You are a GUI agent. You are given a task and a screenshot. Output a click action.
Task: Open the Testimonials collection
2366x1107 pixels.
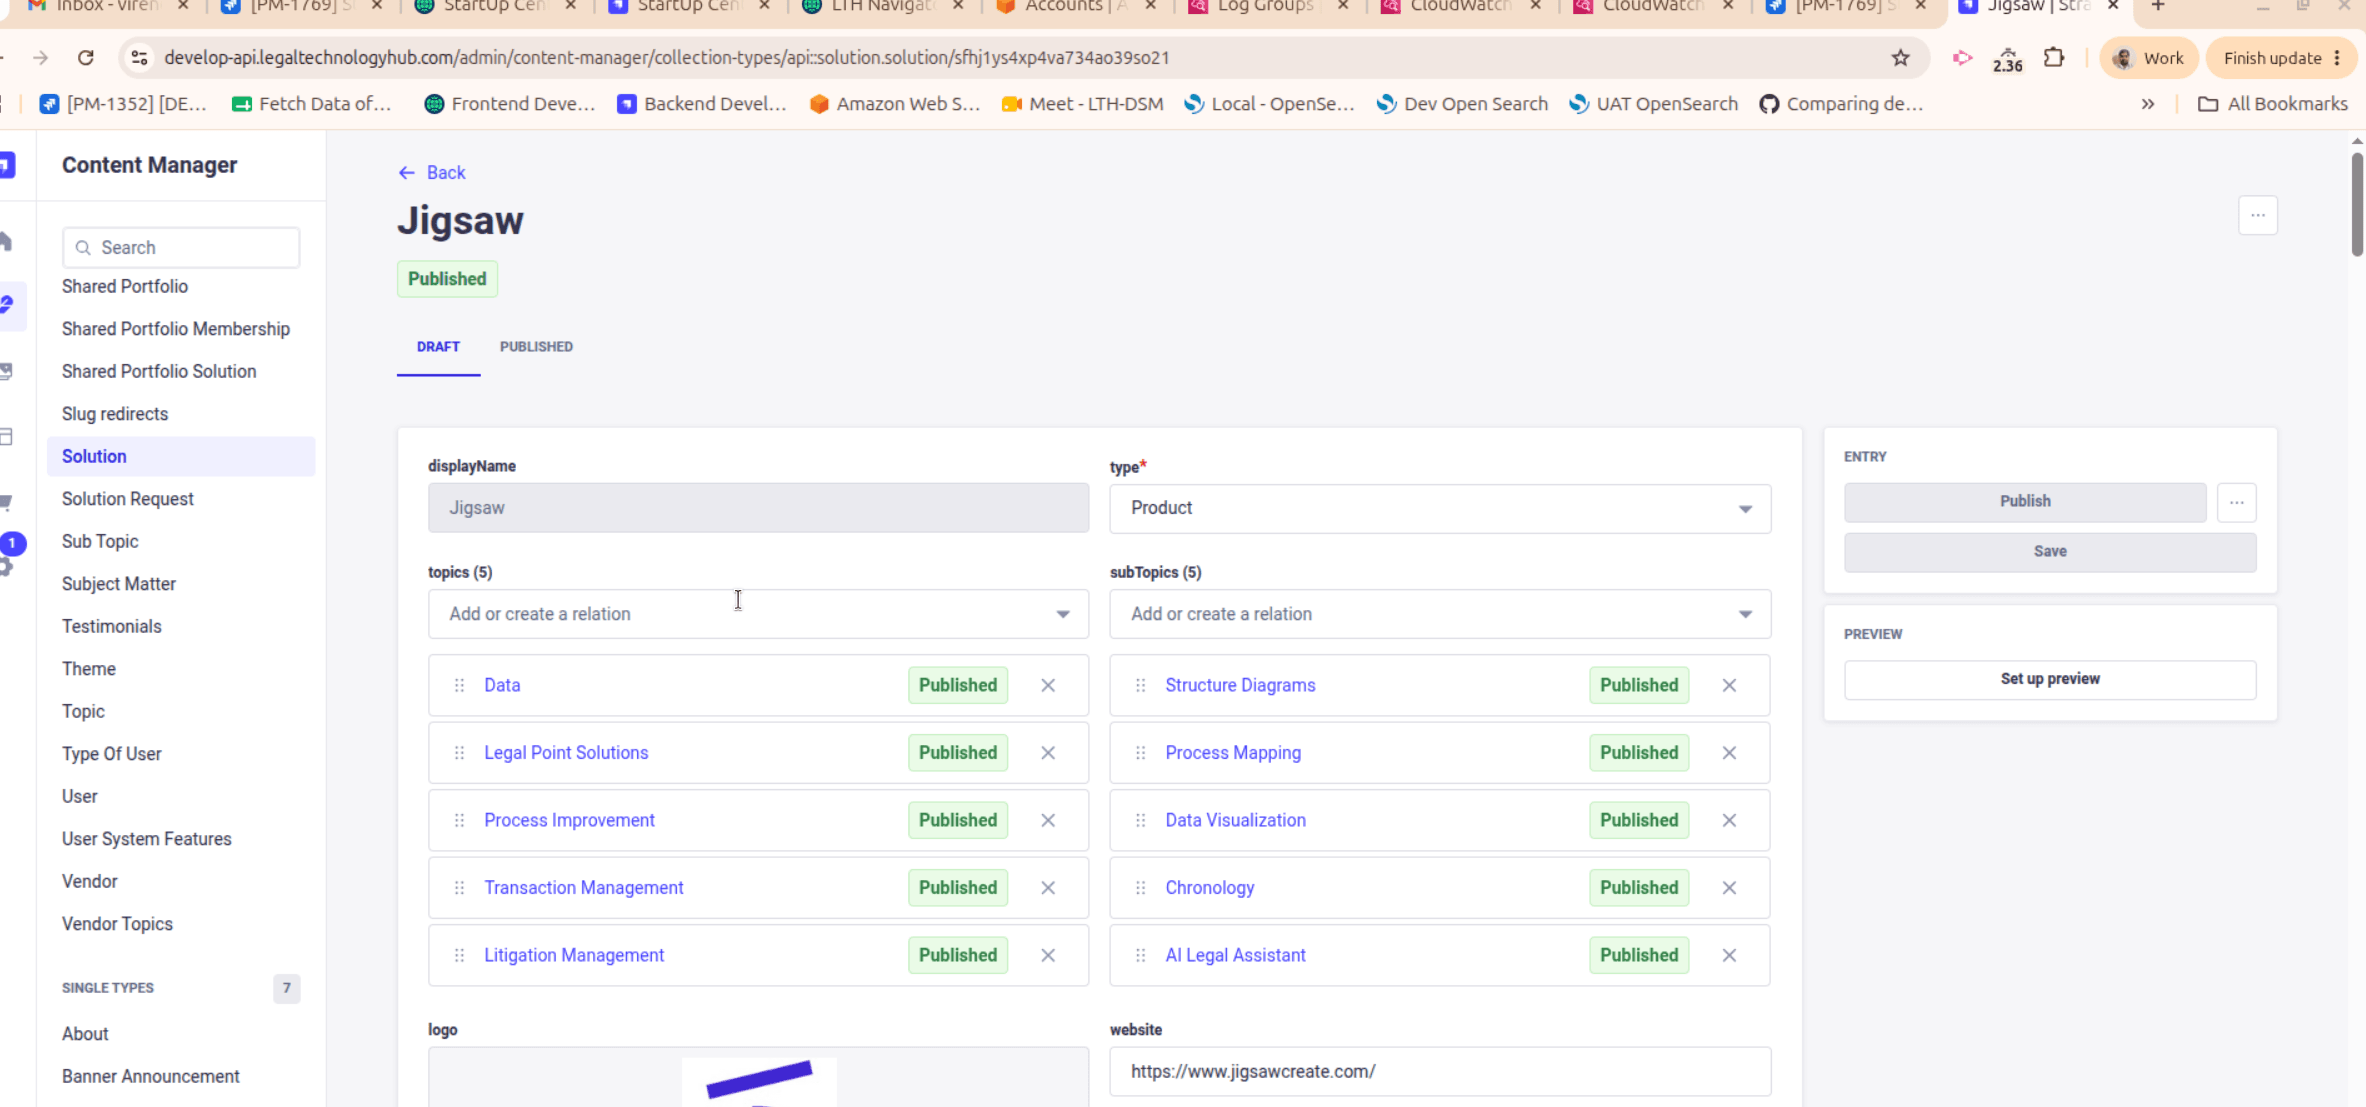click(112, 626)
